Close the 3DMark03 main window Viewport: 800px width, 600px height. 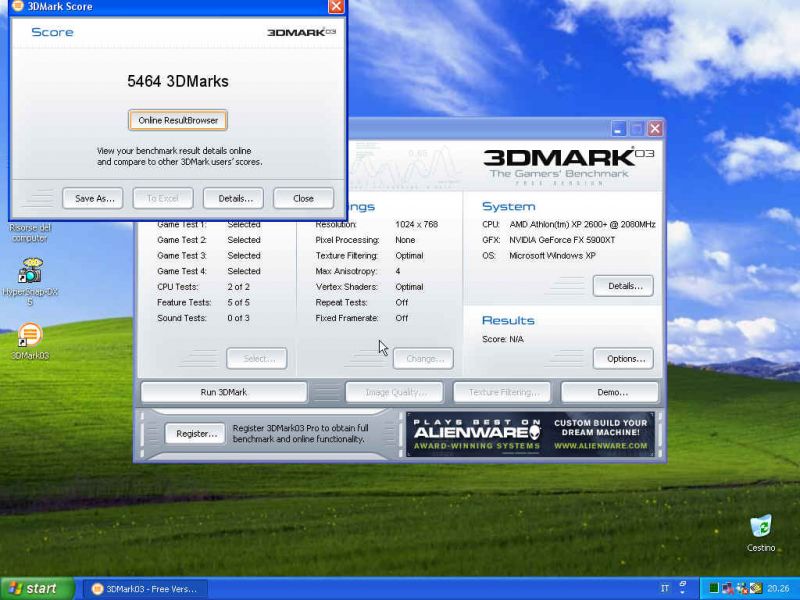[x=655, y=129]
